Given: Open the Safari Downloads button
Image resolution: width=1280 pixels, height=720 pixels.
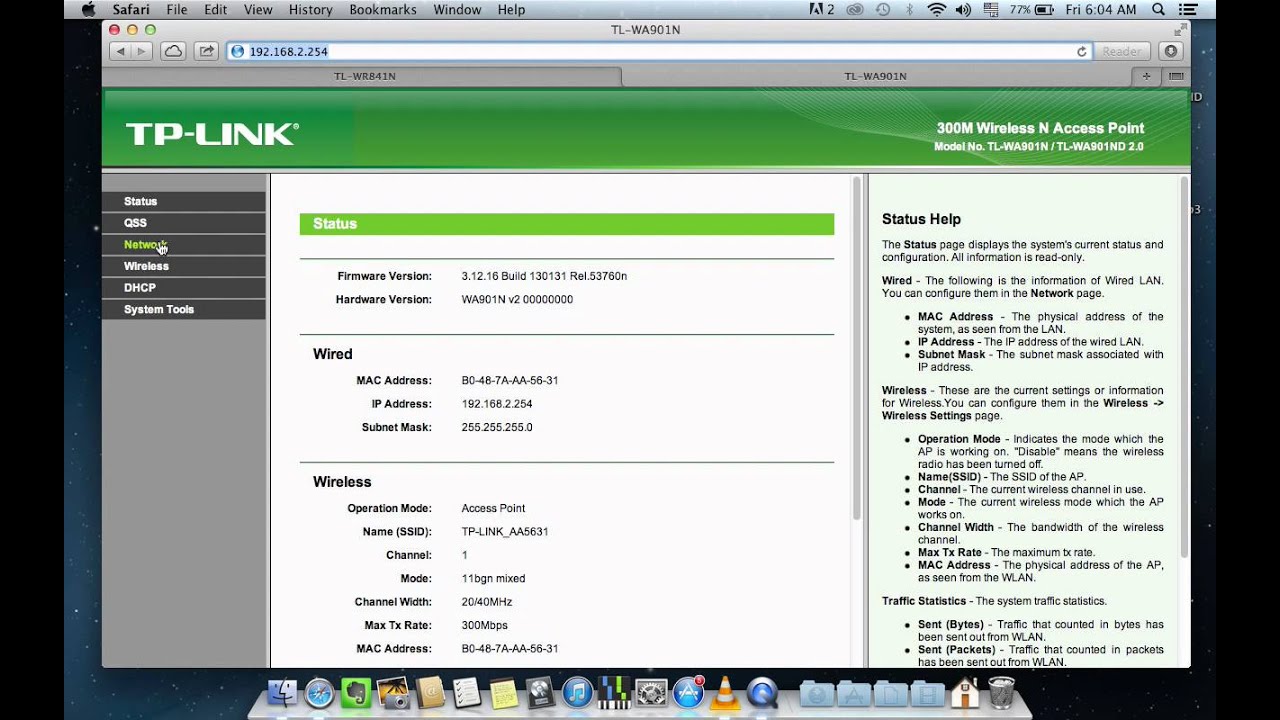Looking at the screenshot, I should coord(1171,51).
